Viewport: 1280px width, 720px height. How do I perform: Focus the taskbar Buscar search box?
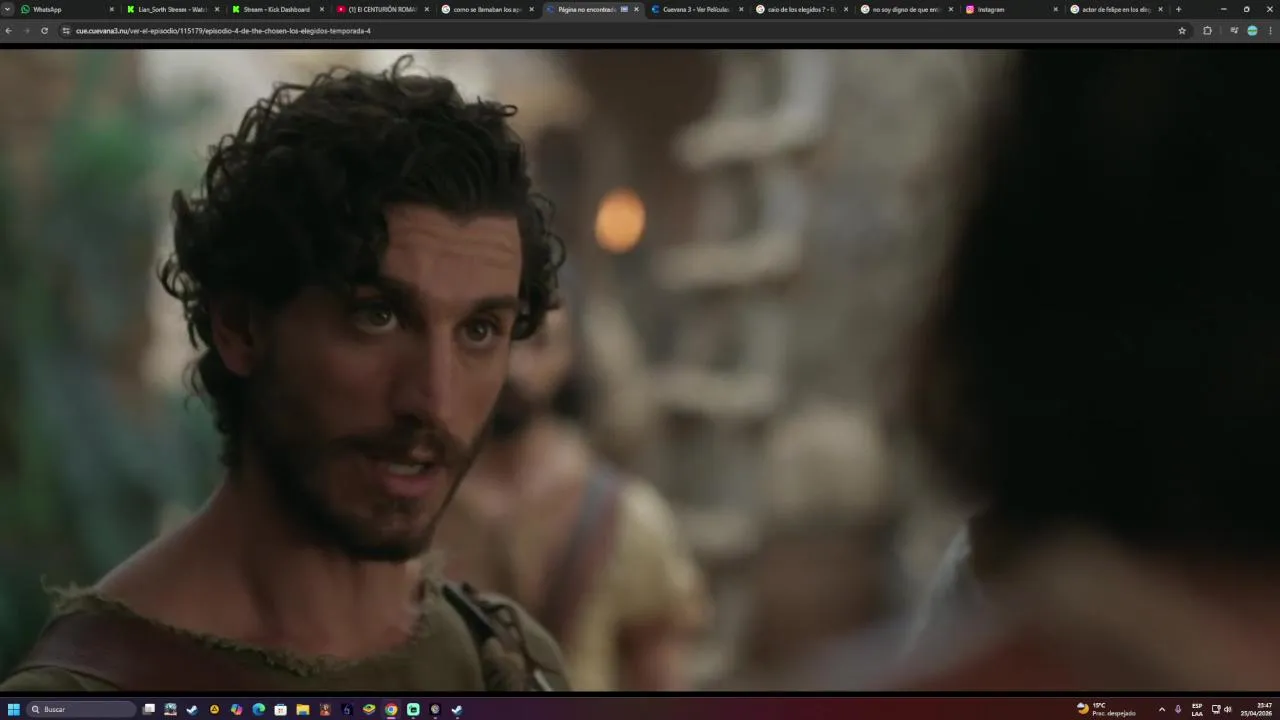click(81, 709)
